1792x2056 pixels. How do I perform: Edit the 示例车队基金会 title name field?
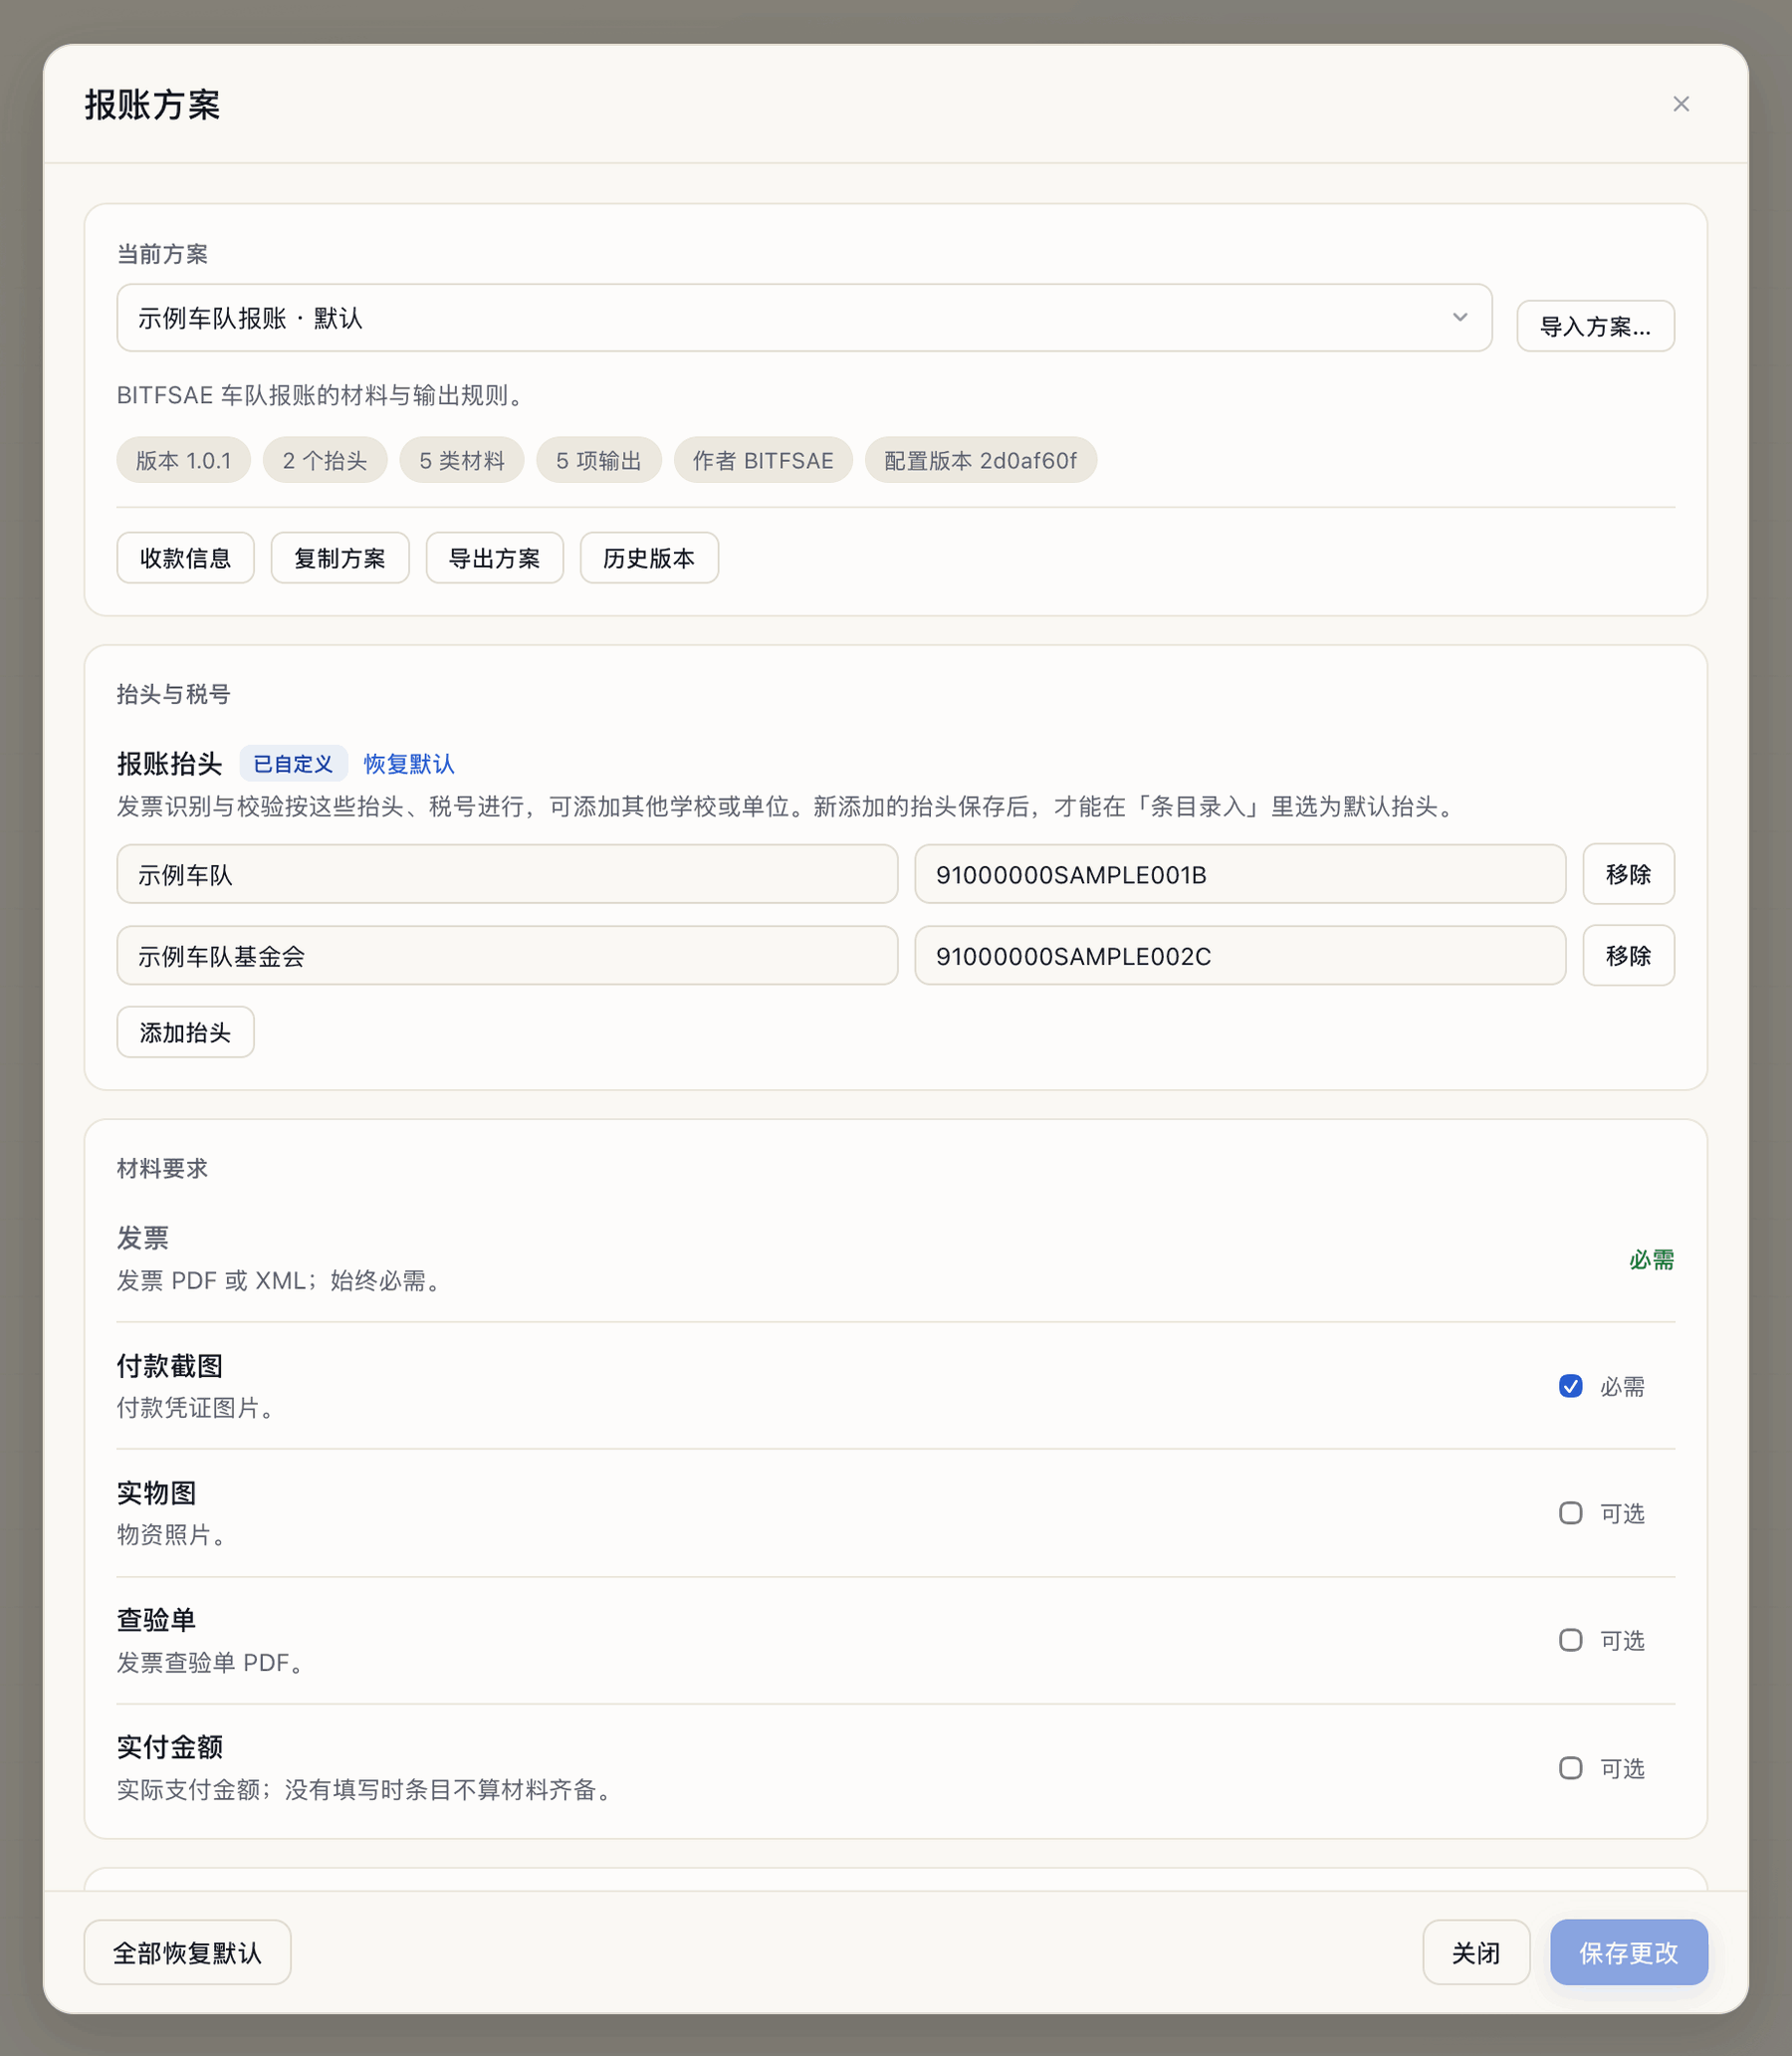click(x=507, y=956)
